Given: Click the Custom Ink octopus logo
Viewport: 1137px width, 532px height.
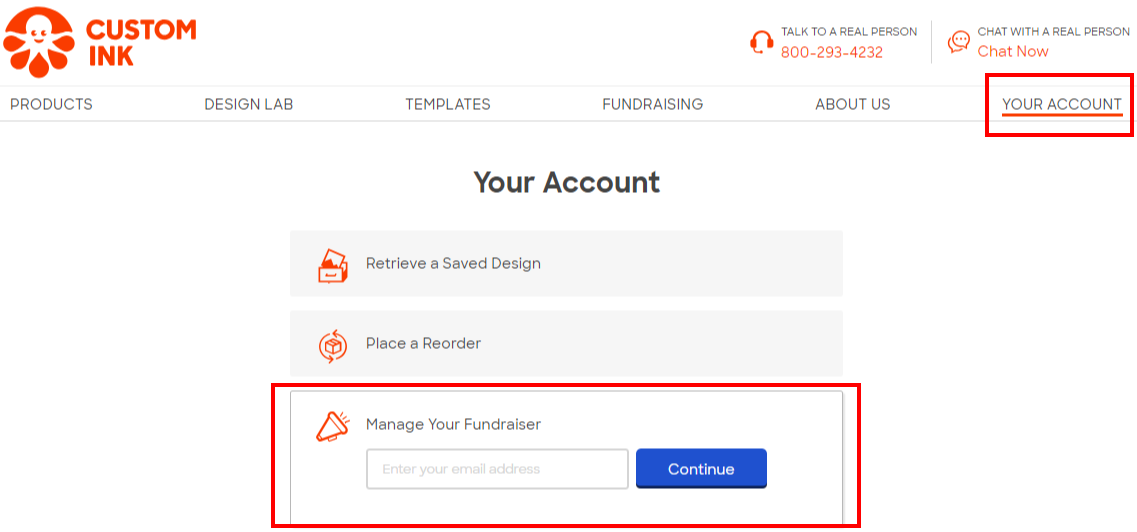Looking at the screenshot, I should pyautogui.click(x=38, y=42).
